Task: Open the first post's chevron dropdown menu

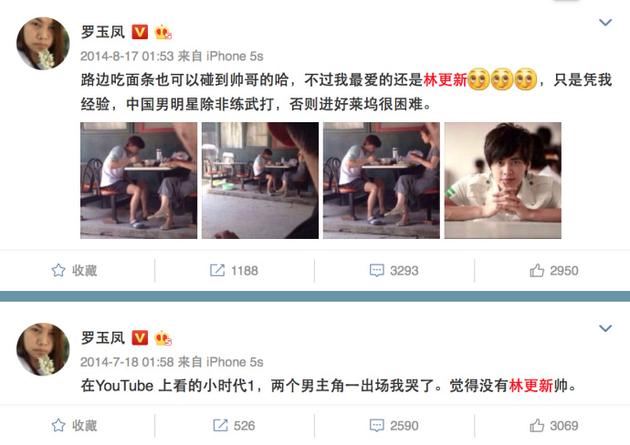Action: (605, 22)
